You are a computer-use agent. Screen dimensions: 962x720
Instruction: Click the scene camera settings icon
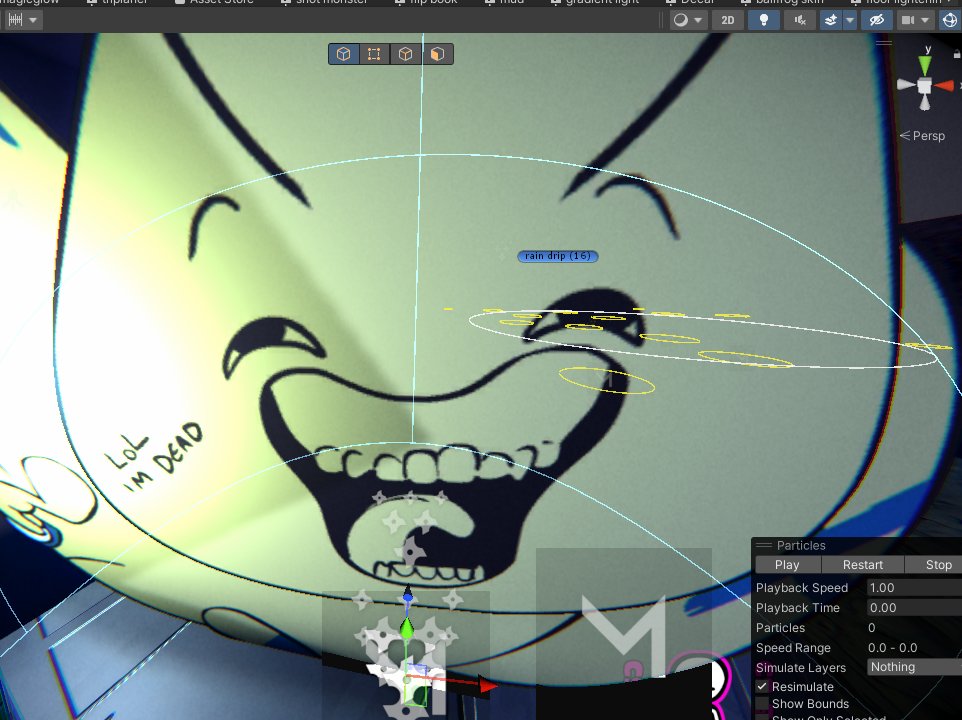pyautogui.click(x=907, y=20)
